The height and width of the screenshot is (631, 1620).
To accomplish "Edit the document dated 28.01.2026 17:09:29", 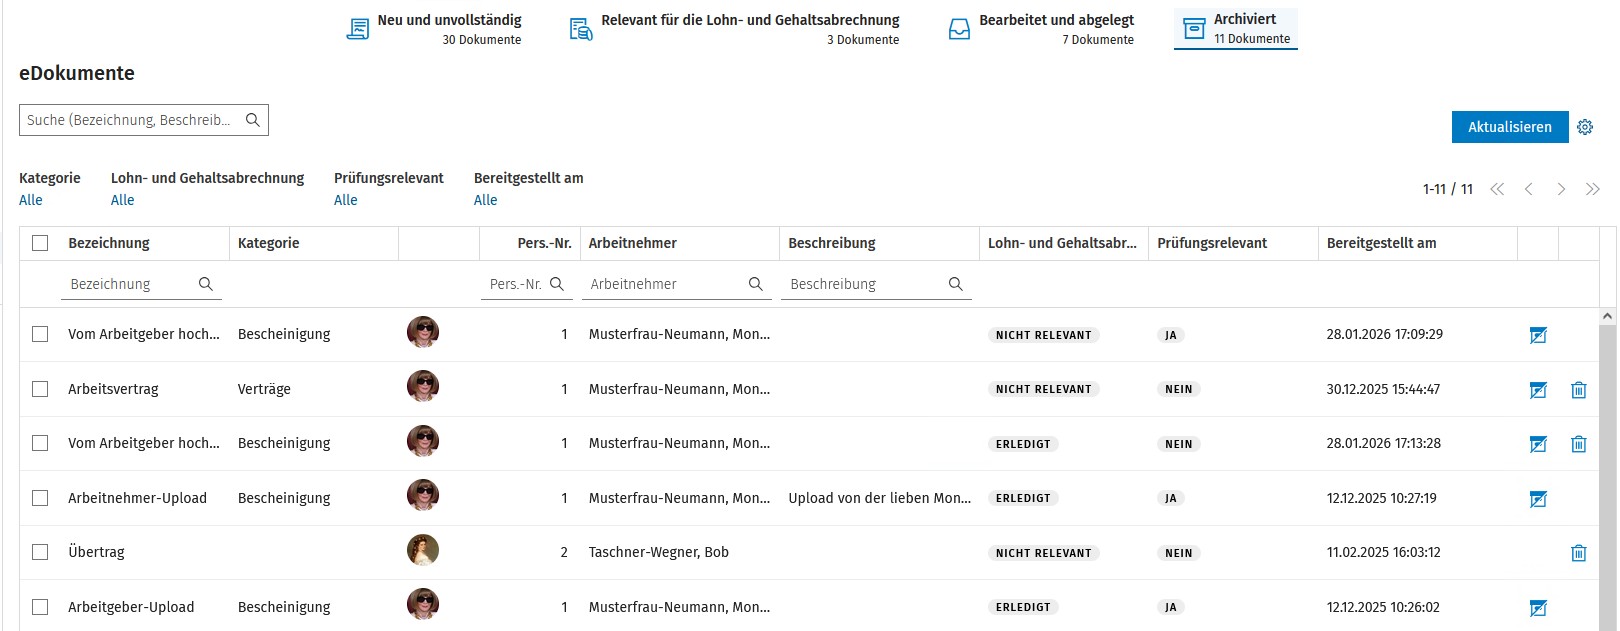I will (1538, 335).
